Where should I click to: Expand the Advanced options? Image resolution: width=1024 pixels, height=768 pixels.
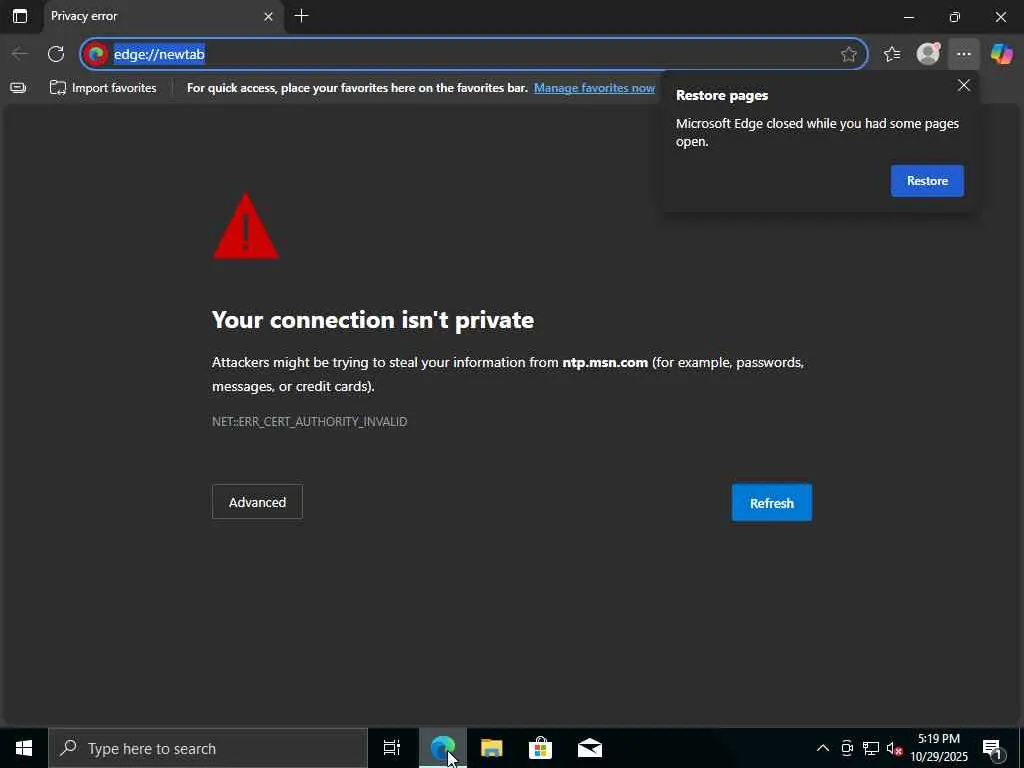[257, 502]
